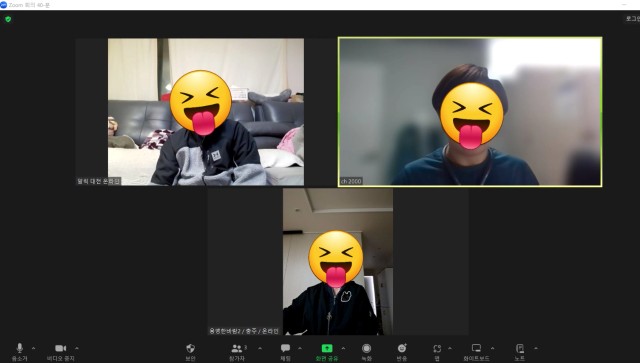Image resolution: width=640 pixels, height=363 pixels.
Task: Expand the arrow next to Whiteboard
Action: pos(493,348)
